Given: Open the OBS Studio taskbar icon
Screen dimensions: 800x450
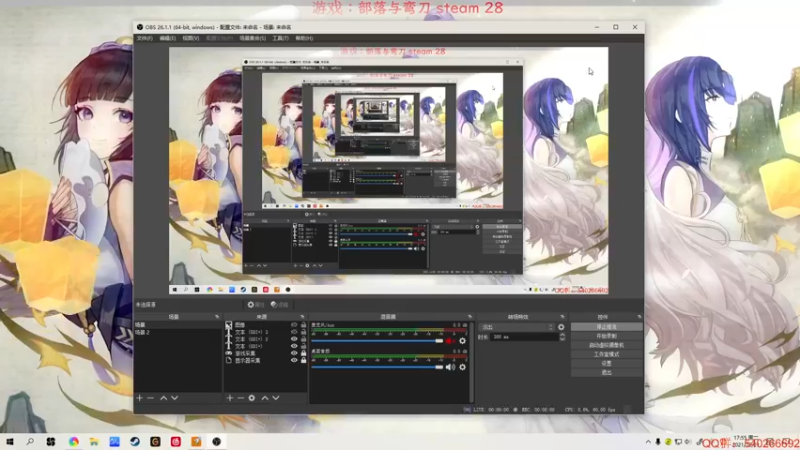Looking at the screenshot, I should tap(216, 441).
